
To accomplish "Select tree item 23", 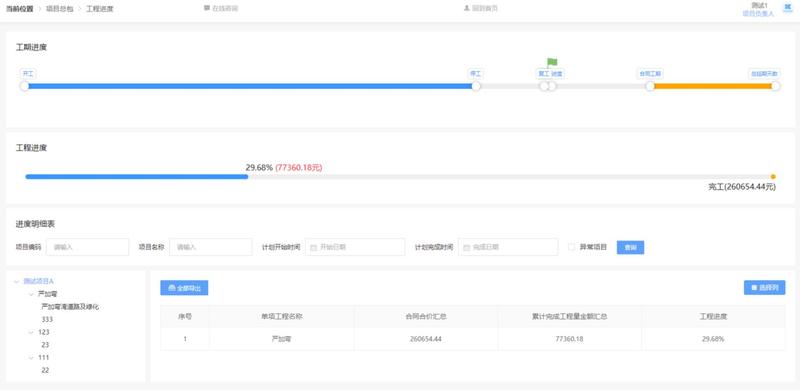I will click(x=45, y=345).
